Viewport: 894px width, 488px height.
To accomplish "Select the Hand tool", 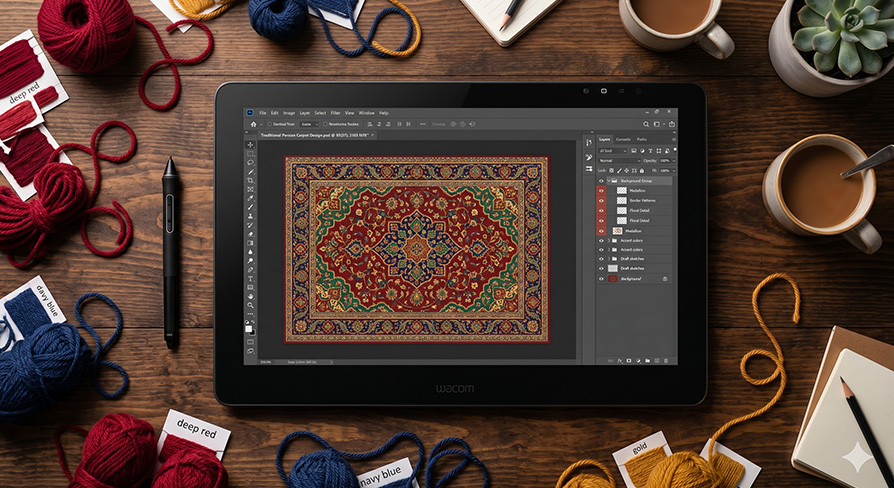I will coord(251,296).
